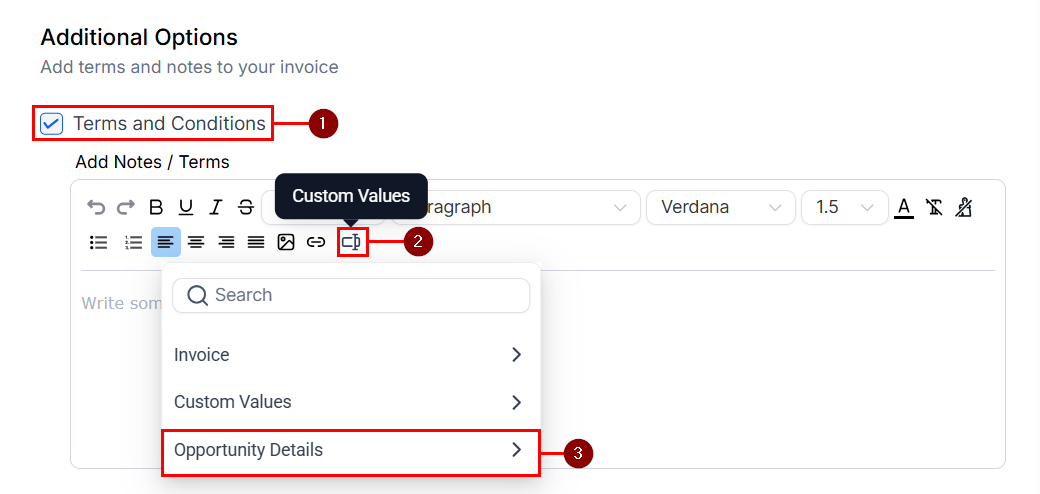Insert a hyperlink
Screen dimensions: 1040x494
pyautogui.click(x=316, y=242)
